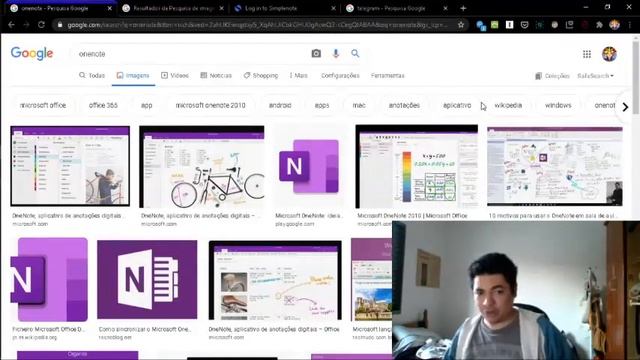Go back using the browser back arrow
Screen dimensions: 640x360
coord(11,25)
